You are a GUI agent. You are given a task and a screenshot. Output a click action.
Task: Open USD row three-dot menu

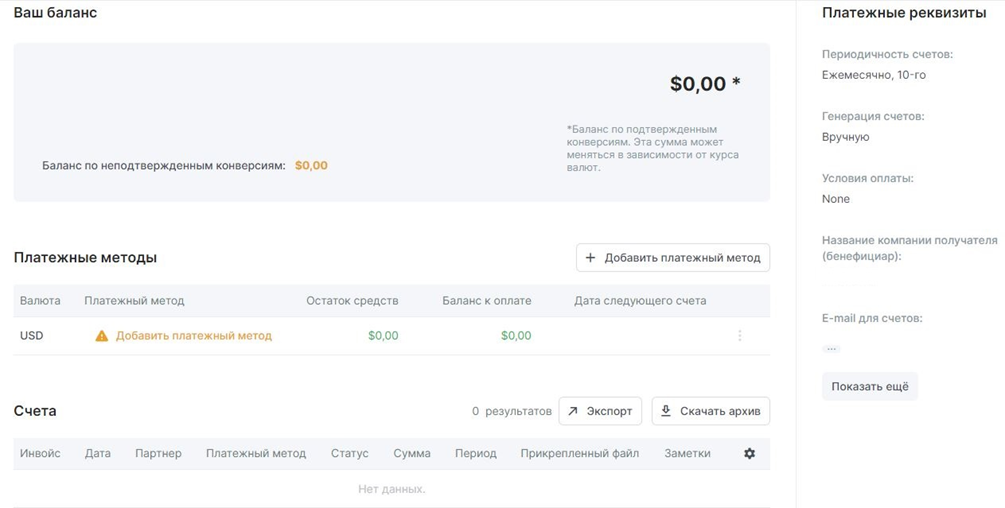click(x=740, y=336)
